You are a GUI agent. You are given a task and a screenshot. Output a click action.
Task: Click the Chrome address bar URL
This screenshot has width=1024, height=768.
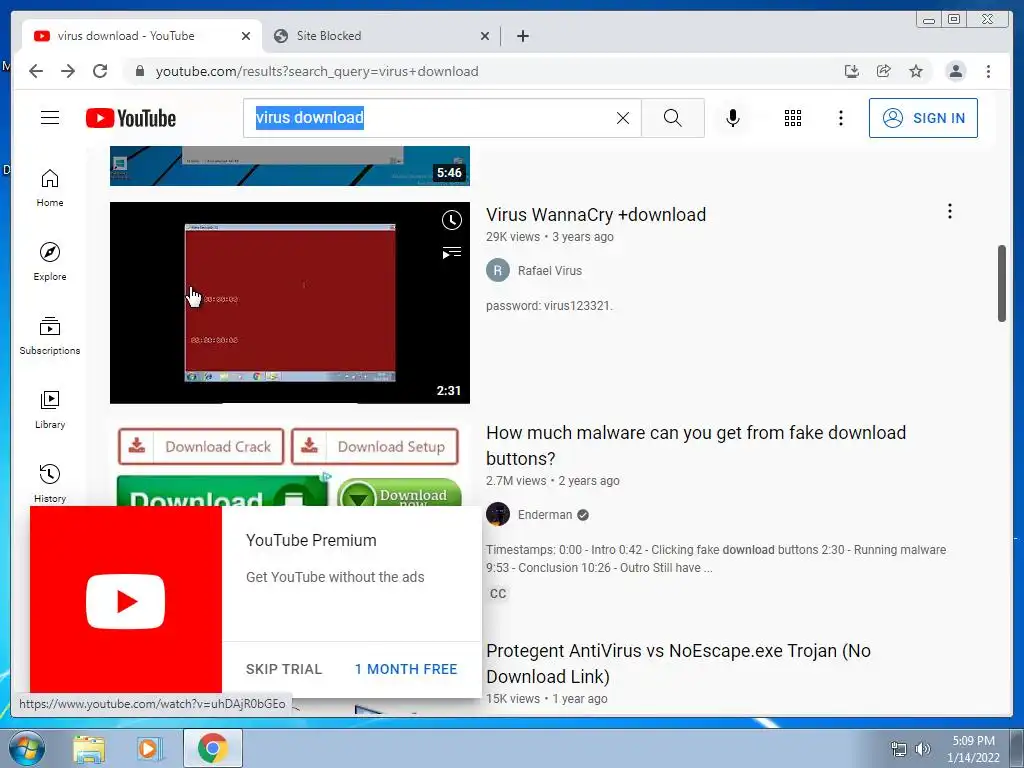(317, 71)
